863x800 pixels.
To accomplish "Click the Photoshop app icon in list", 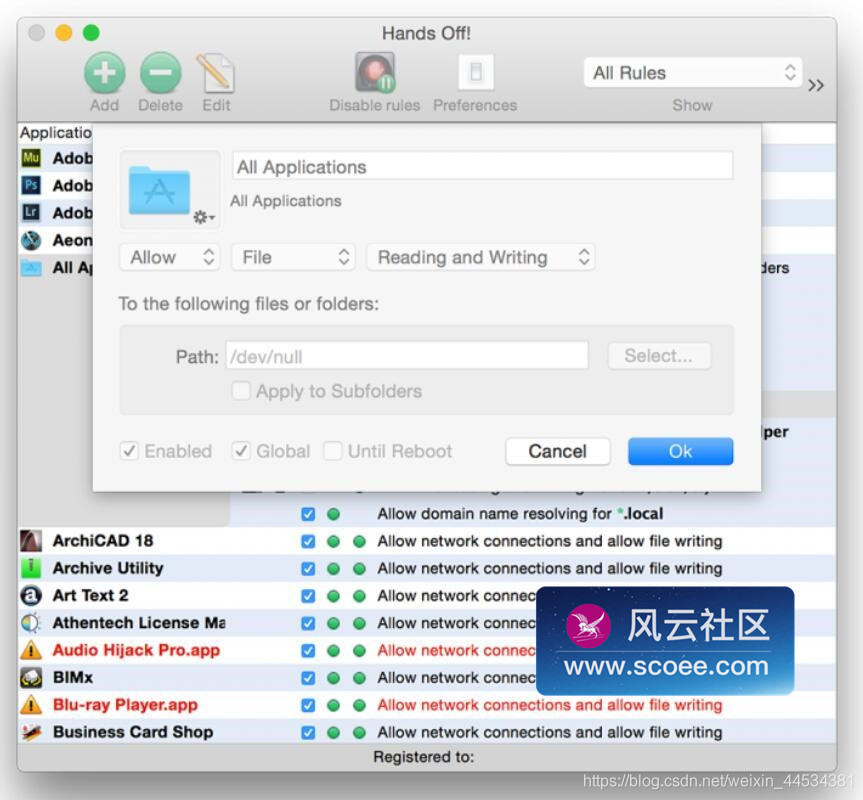I will point(31,185).
